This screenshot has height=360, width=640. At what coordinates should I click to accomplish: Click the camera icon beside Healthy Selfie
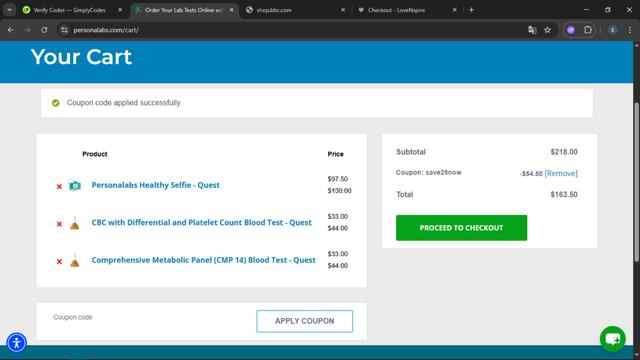coord(75,186)
